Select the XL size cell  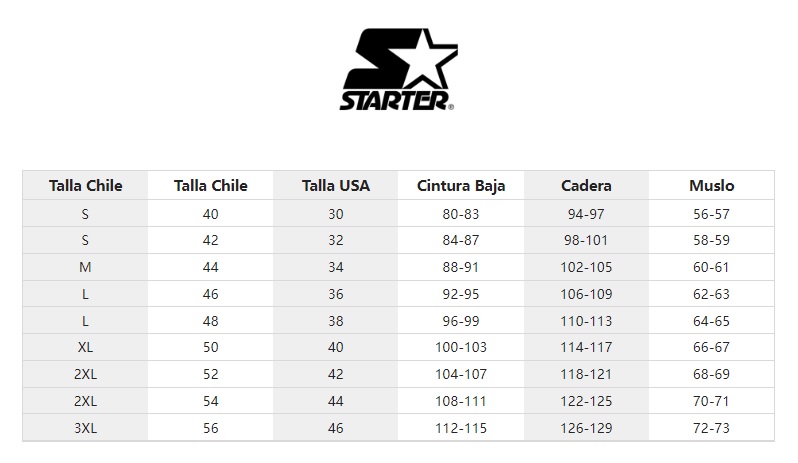pyautogui.click(x=86, y=347)
